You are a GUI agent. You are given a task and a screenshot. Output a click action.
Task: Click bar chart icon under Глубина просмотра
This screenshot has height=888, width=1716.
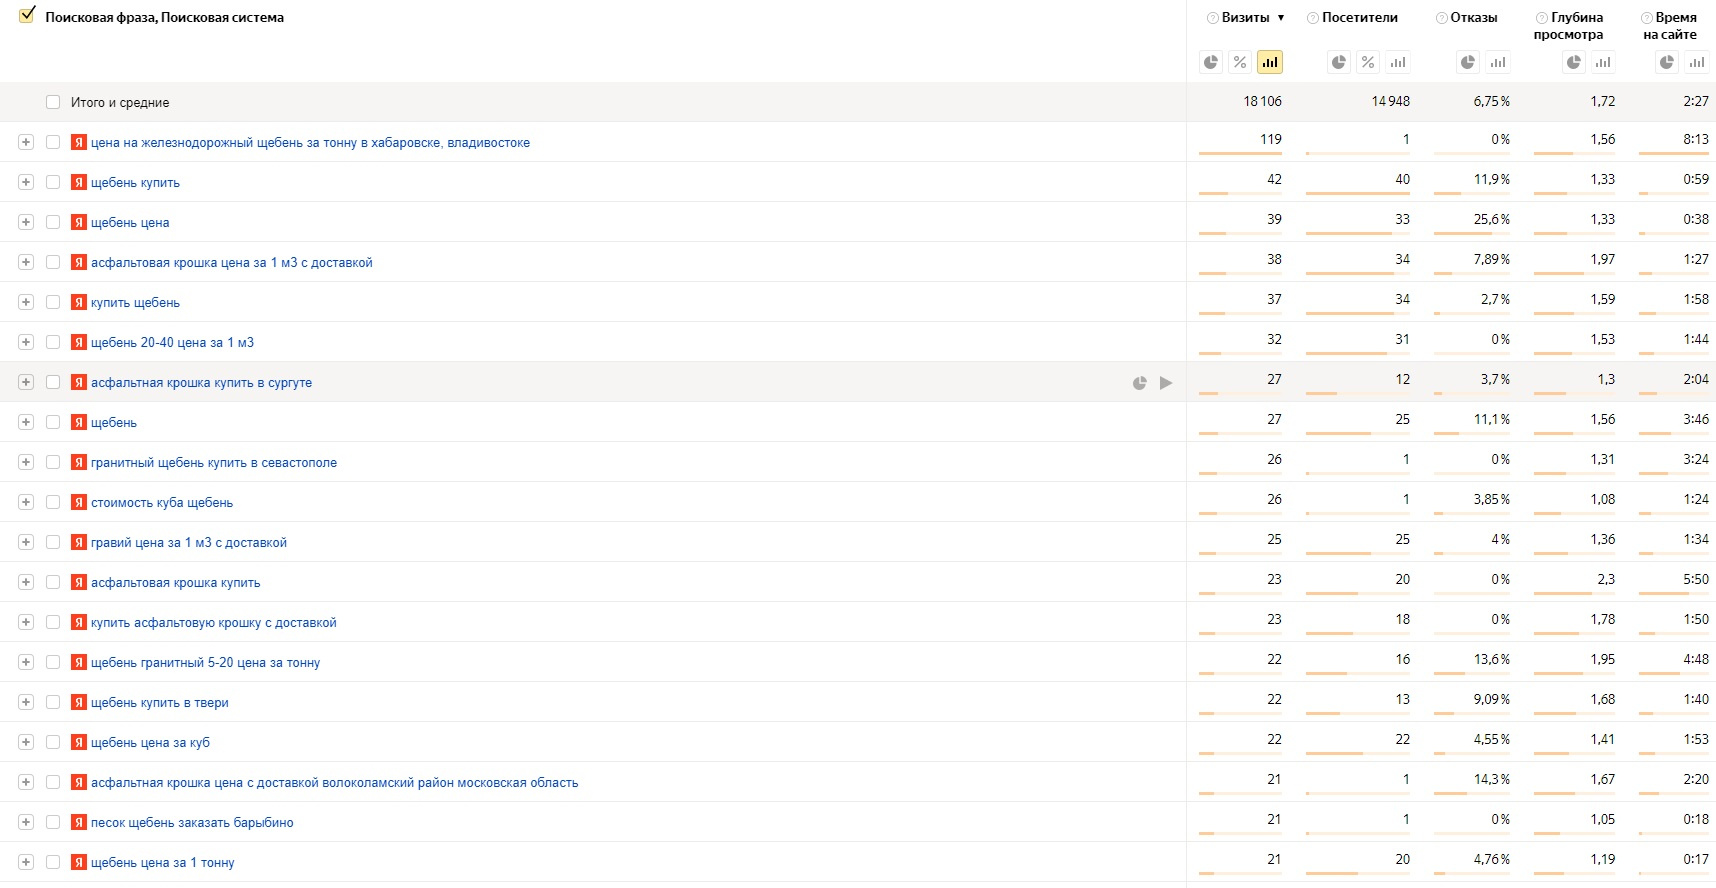pos(1603,62)
